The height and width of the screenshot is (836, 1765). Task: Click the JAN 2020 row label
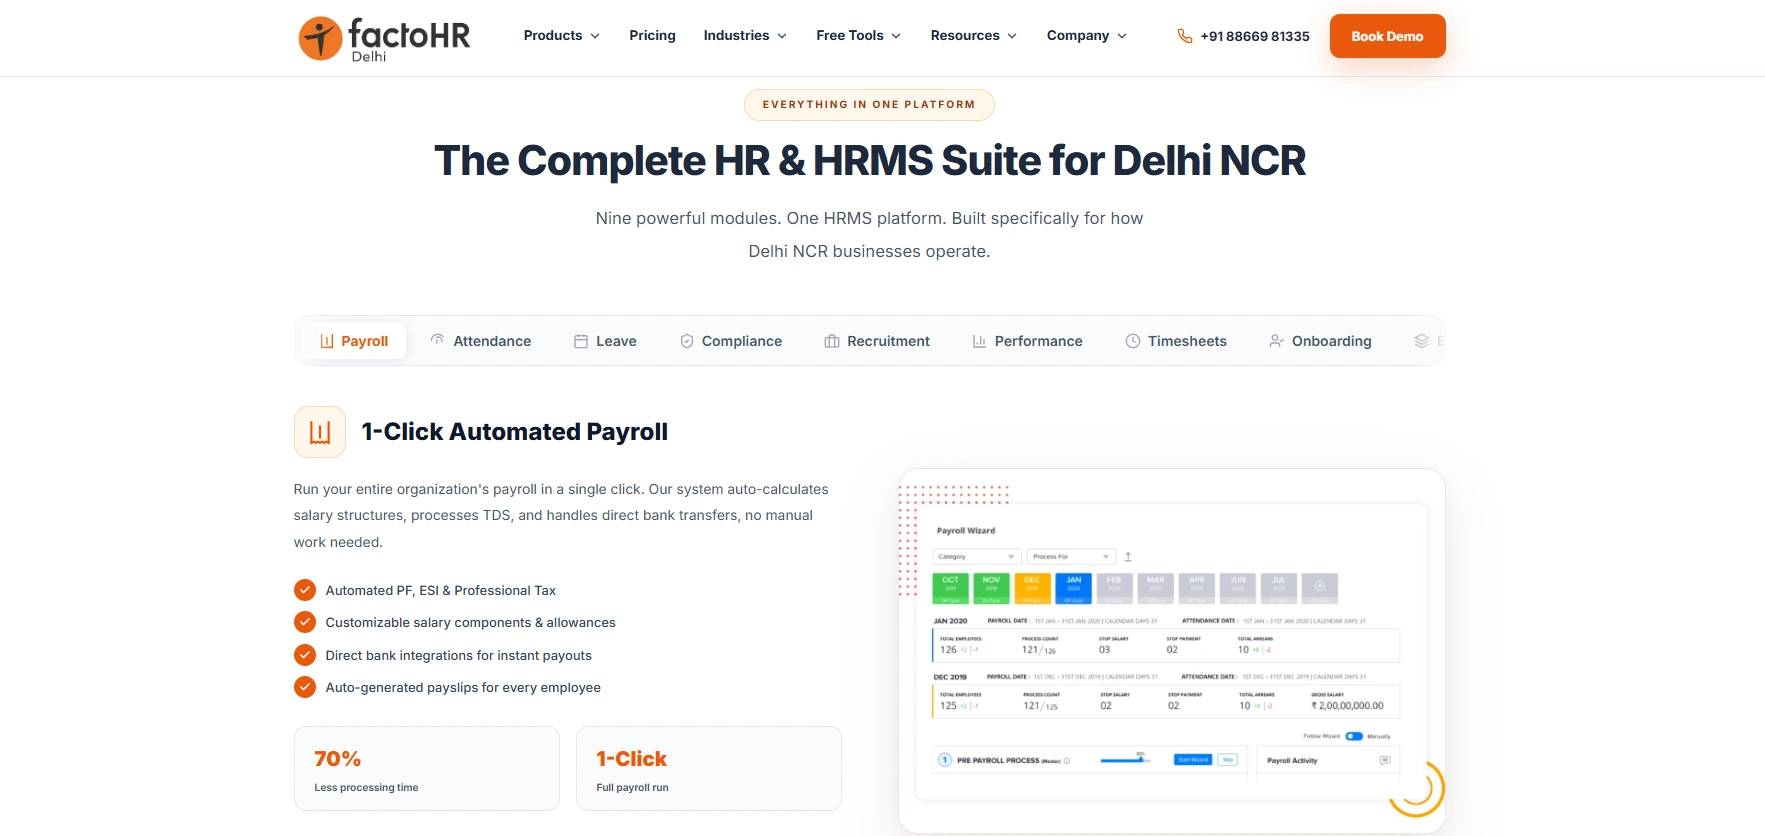950,621
